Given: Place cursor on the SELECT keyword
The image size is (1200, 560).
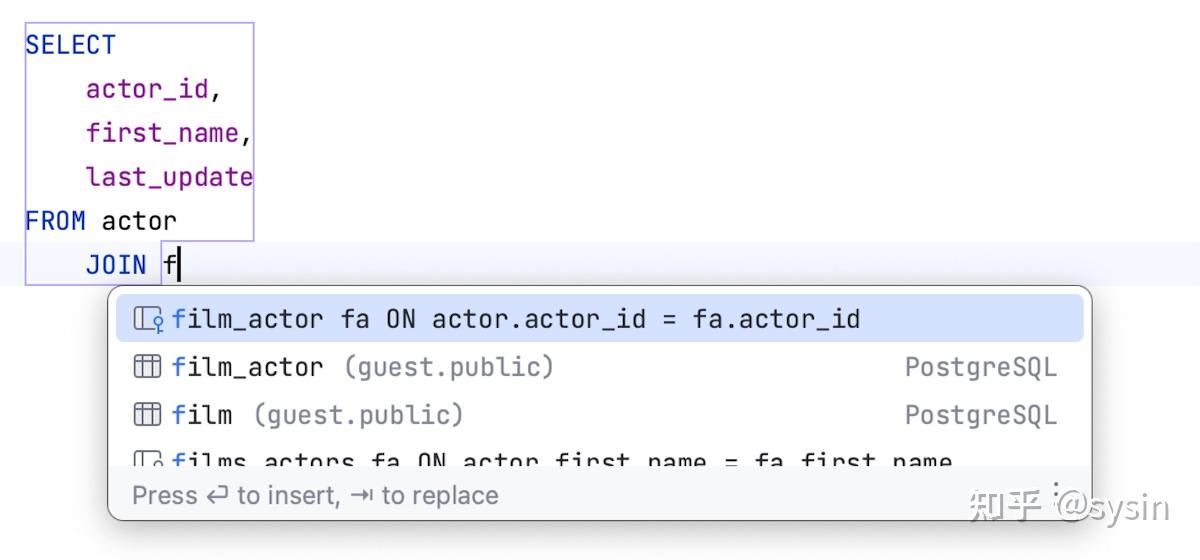Looking at the screenshot, I should click(x=70, y=45).
